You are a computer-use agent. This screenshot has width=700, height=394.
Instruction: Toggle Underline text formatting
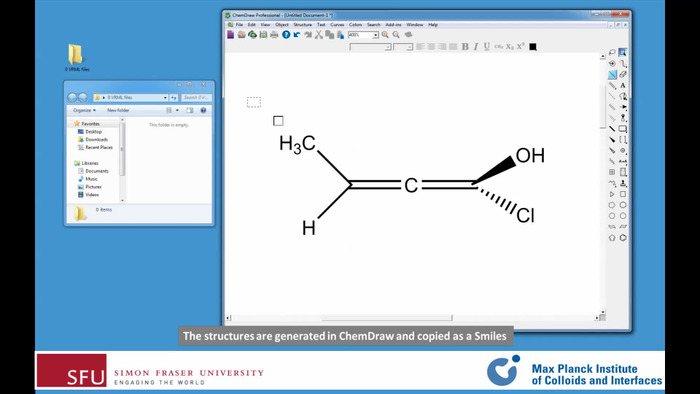click(x=487, y=47)
